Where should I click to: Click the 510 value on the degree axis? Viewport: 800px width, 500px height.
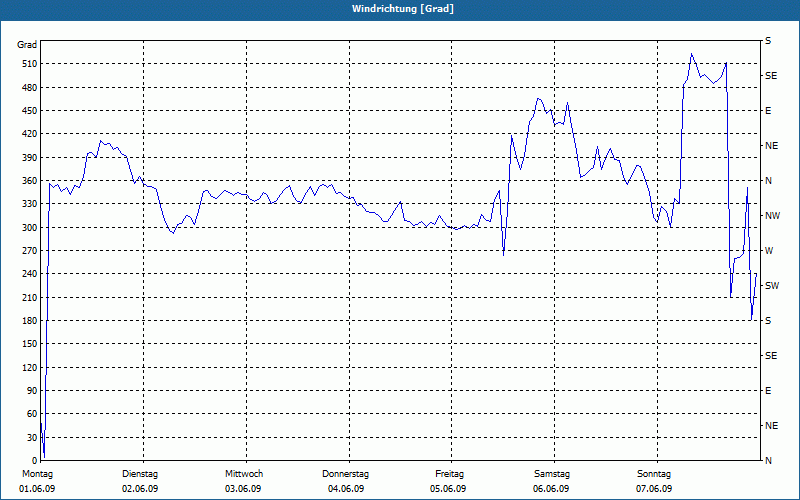[29, 64]
